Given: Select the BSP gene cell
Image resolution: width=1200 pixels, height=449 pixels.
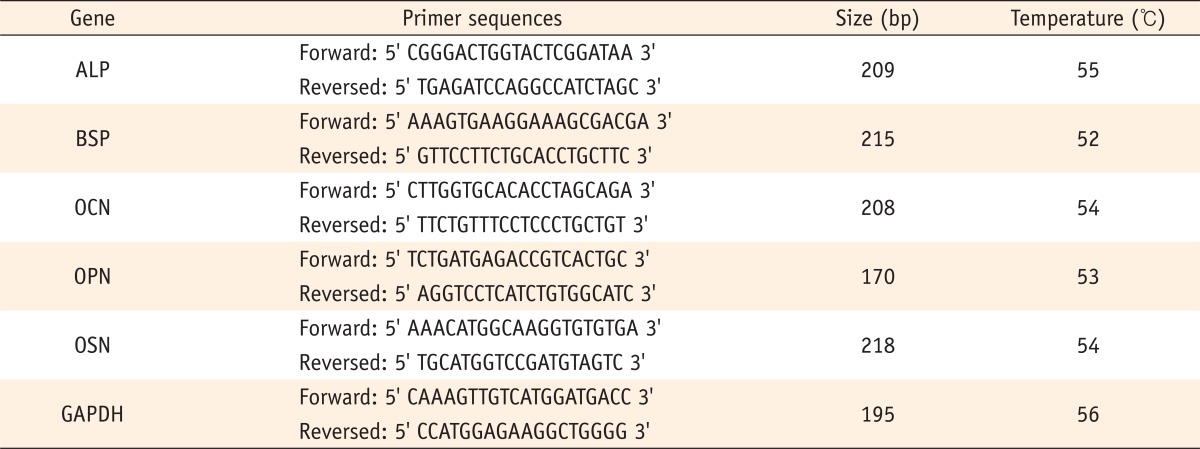Looking at the screenshot, I should [91, 139].
